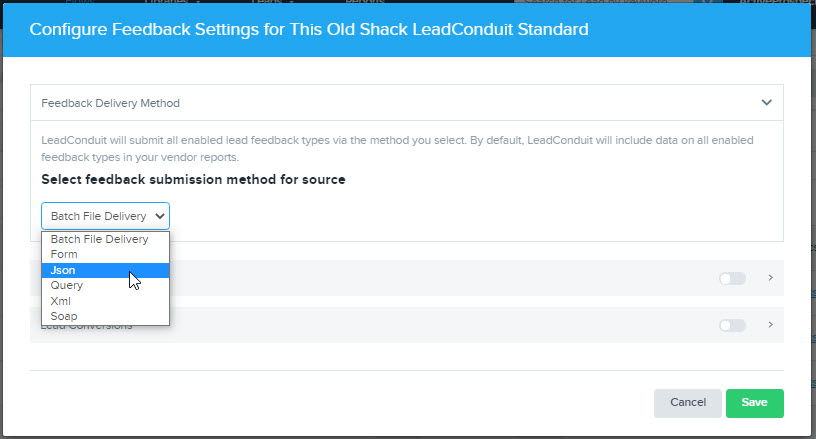
Task: Click the Lead Conversions row
Action: 407,325
